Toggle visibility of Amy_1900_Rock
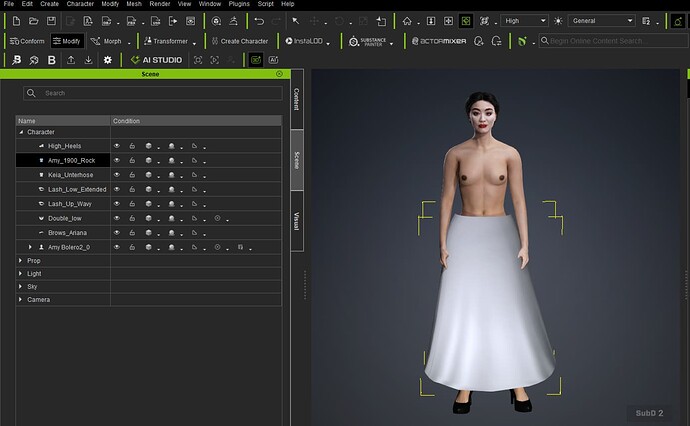 pos(117,160)
